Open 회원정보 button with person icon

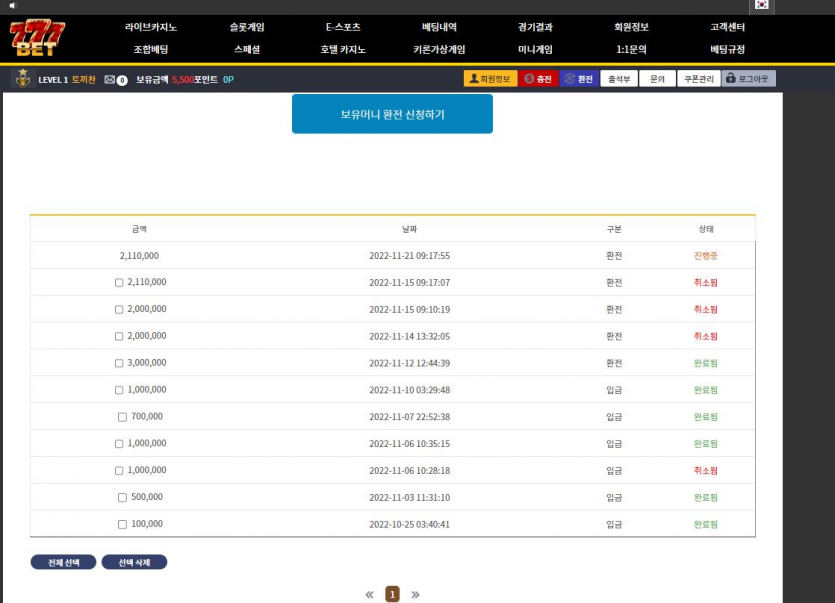tap(490, 79)
